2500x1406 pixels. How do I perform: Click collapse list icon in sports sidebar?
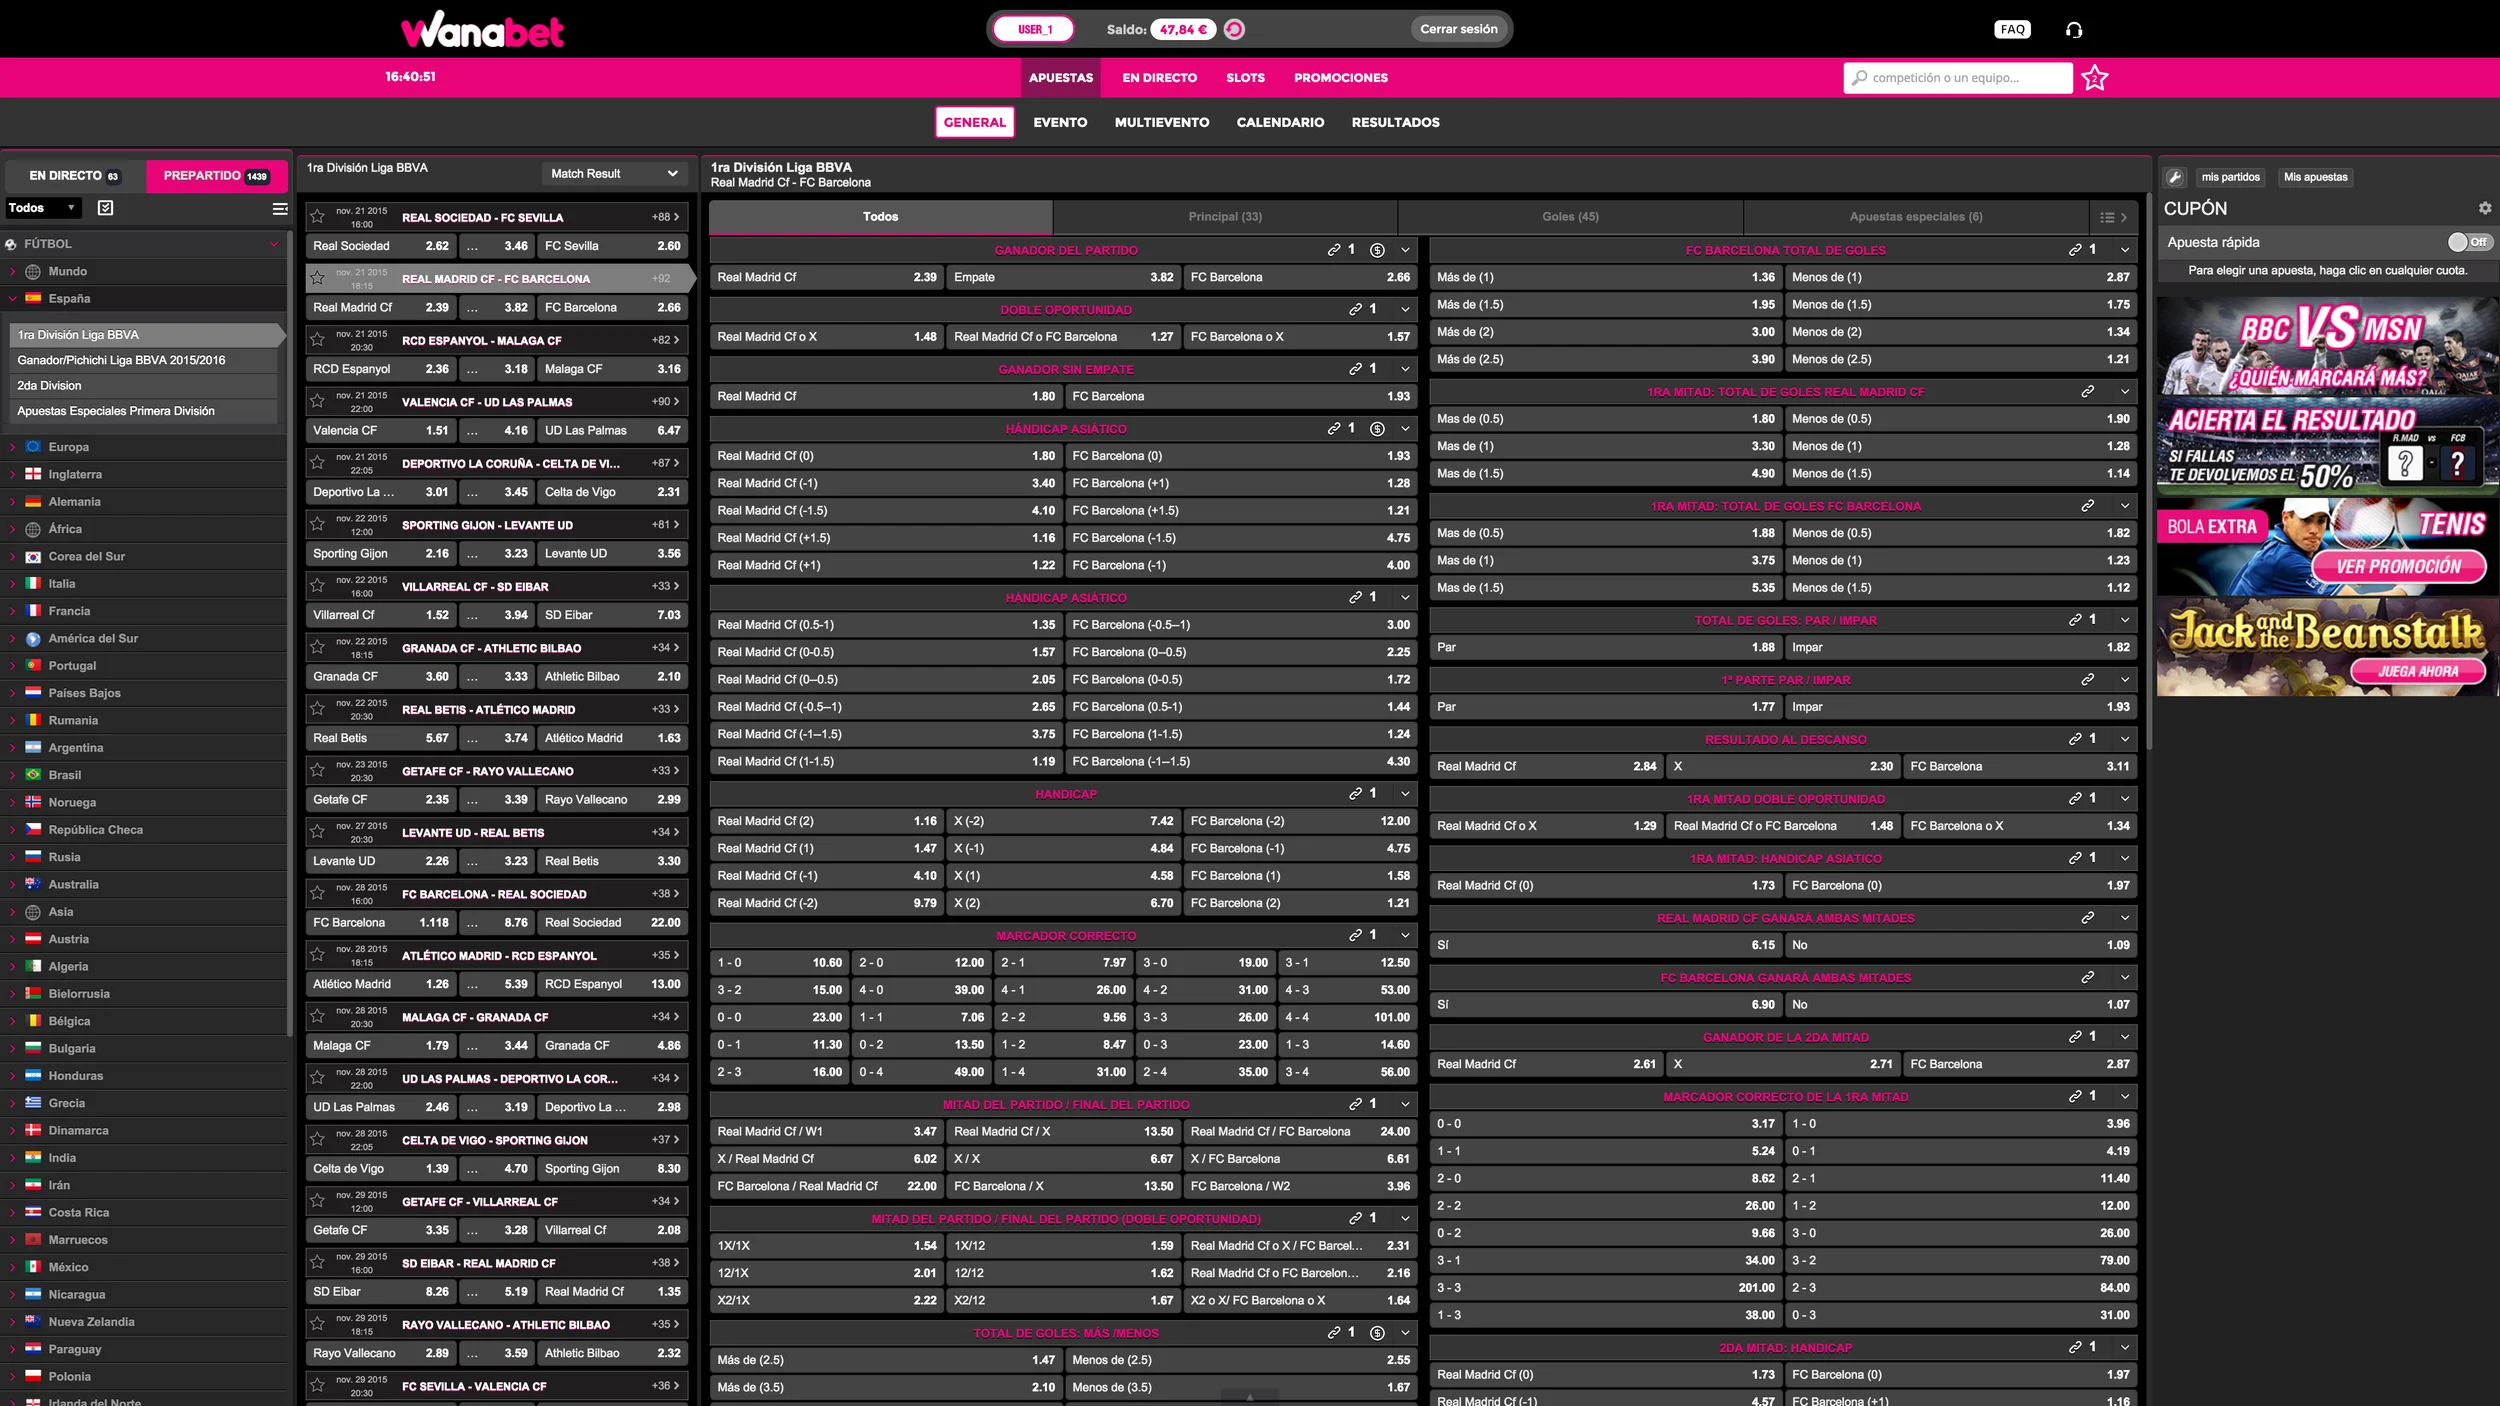point(280,209)
